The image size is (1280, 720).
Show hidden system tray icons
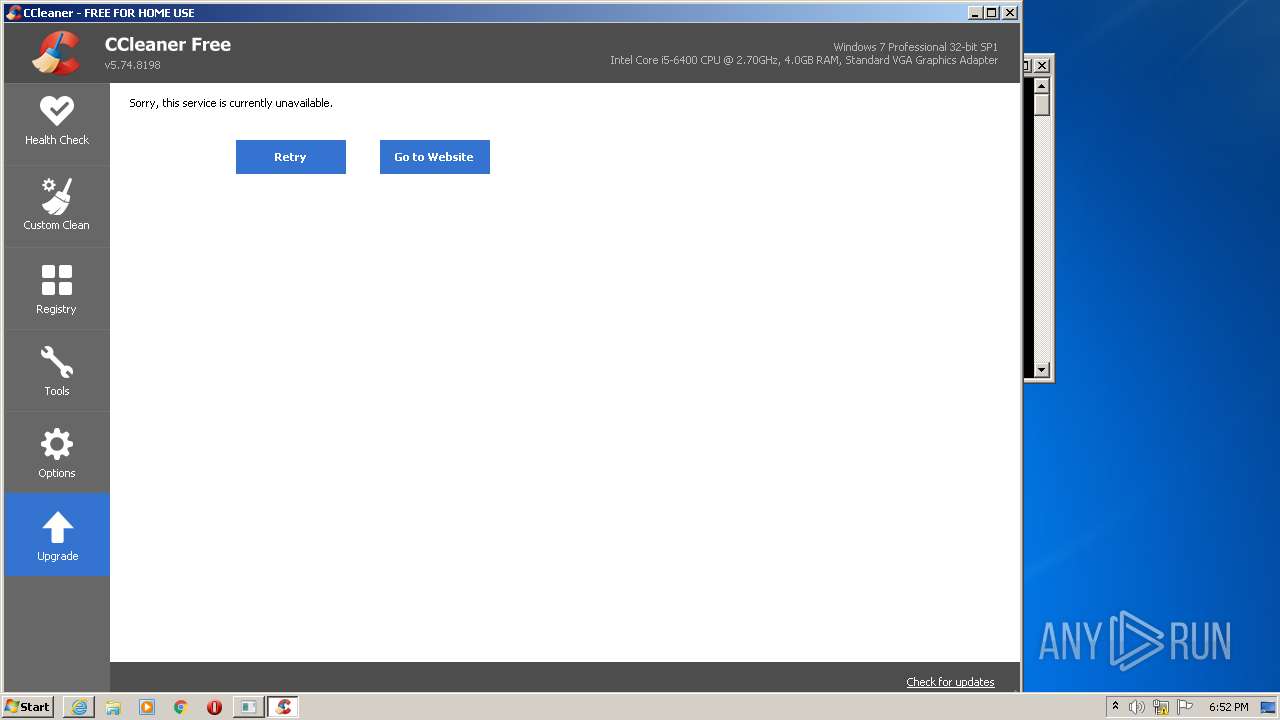pyautogui.click(x=1115, y=707)
